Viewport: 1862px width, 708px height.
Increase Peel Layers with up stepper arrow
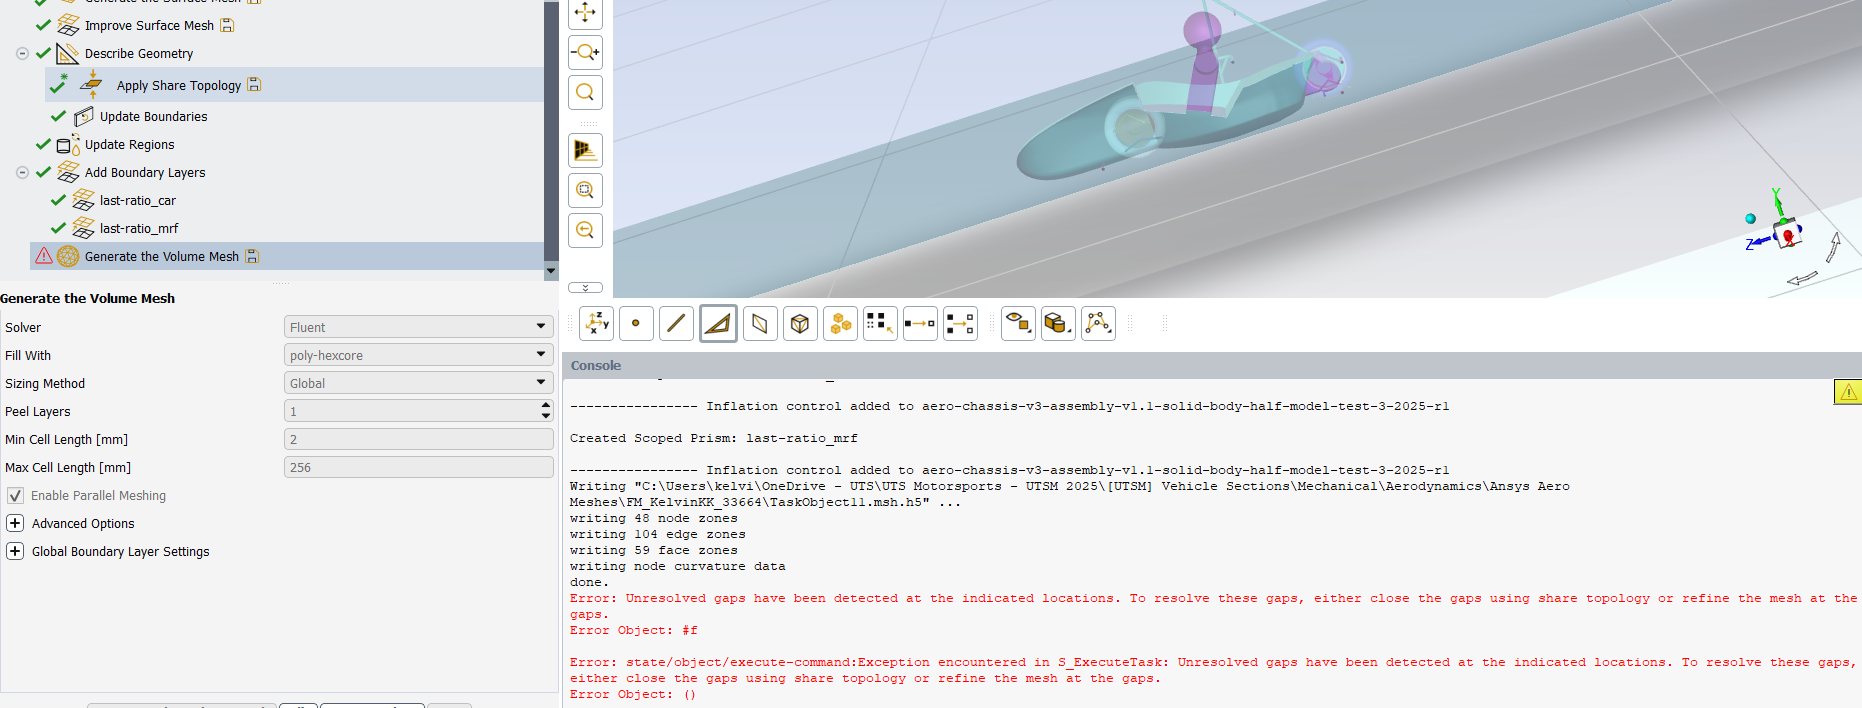click(x=546, y=406)
